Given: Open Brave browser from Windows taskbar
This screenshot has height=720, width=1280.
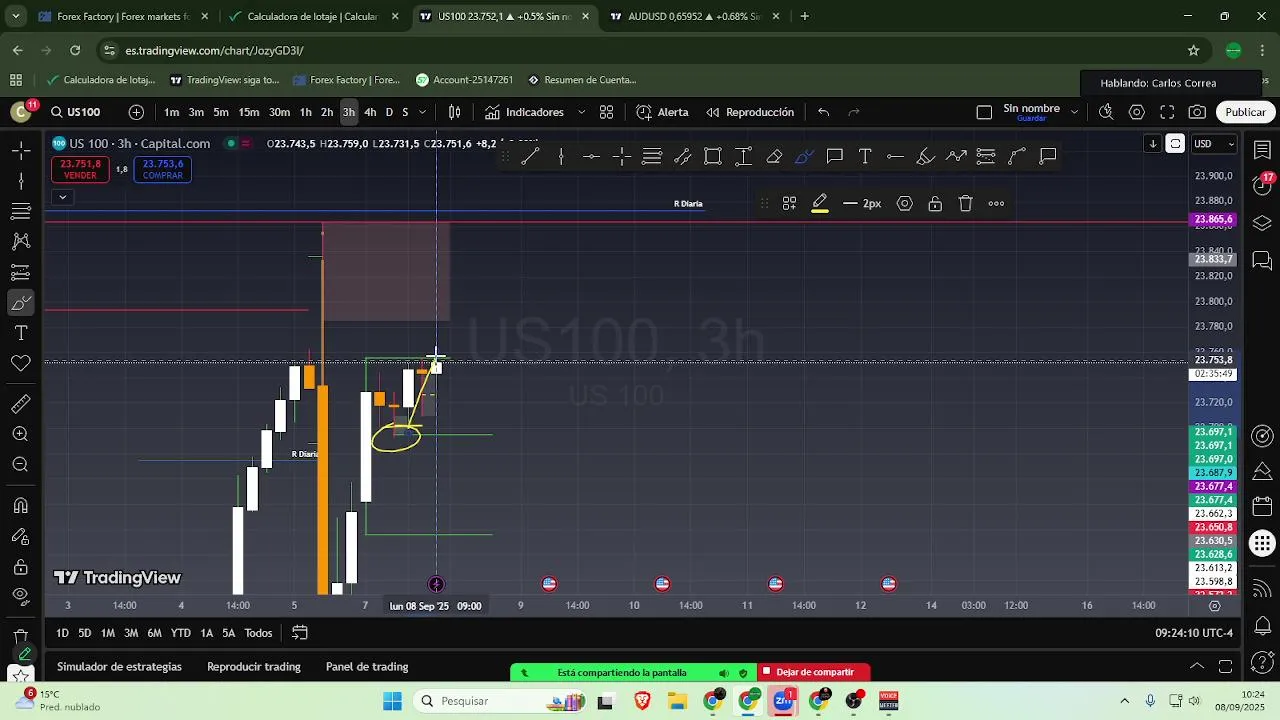Looking at the screenshot, I should coord(641,701).
